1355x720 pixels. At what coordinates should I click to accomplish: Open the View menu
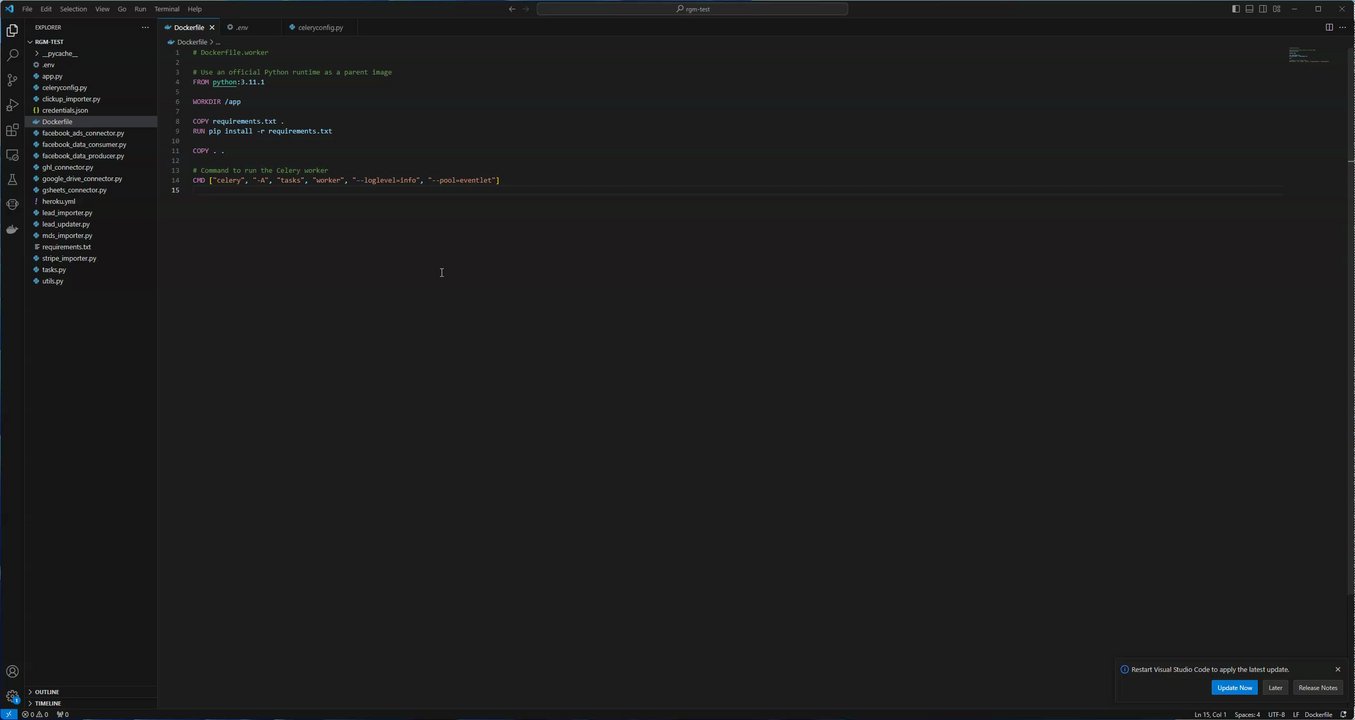102,9
